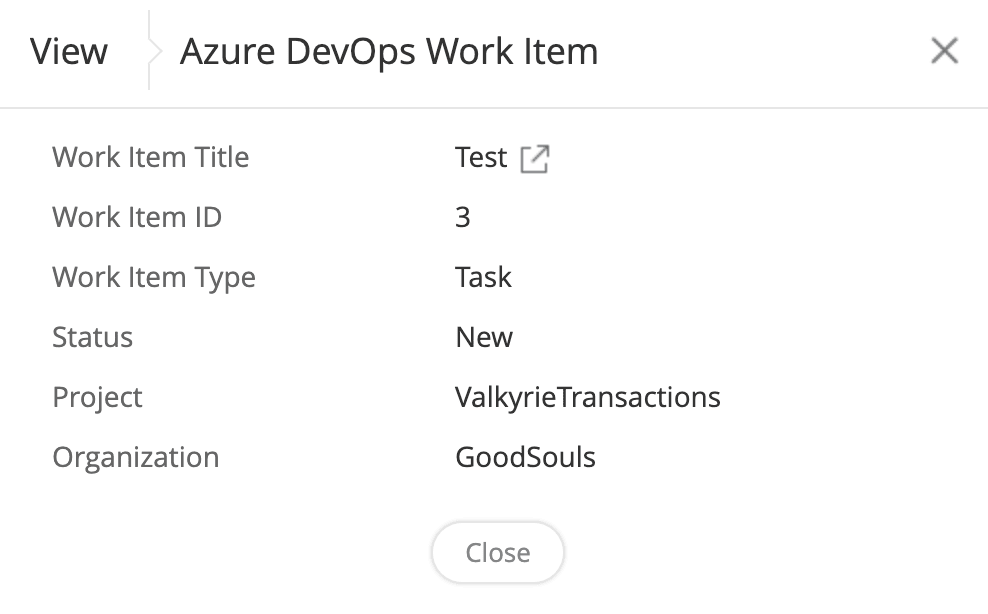Open the work item external link icon
Viewport: 988px width, 614px height.
coord(535,159)
